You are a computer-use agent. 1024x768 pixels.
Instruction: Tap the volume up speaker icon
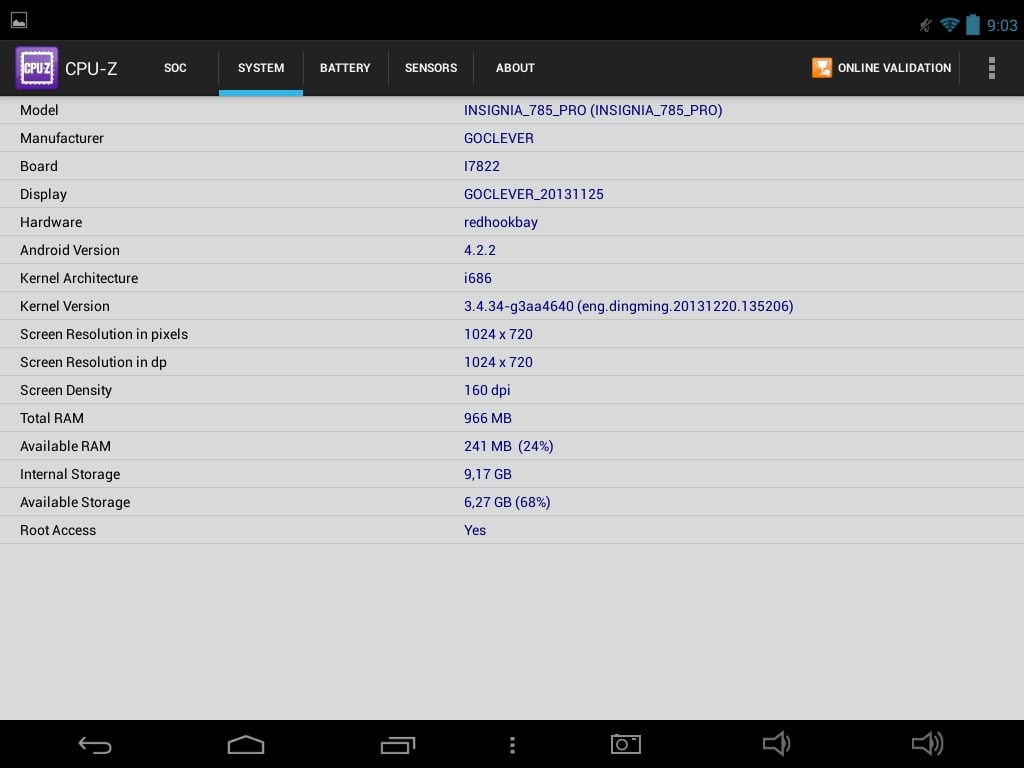927,744
